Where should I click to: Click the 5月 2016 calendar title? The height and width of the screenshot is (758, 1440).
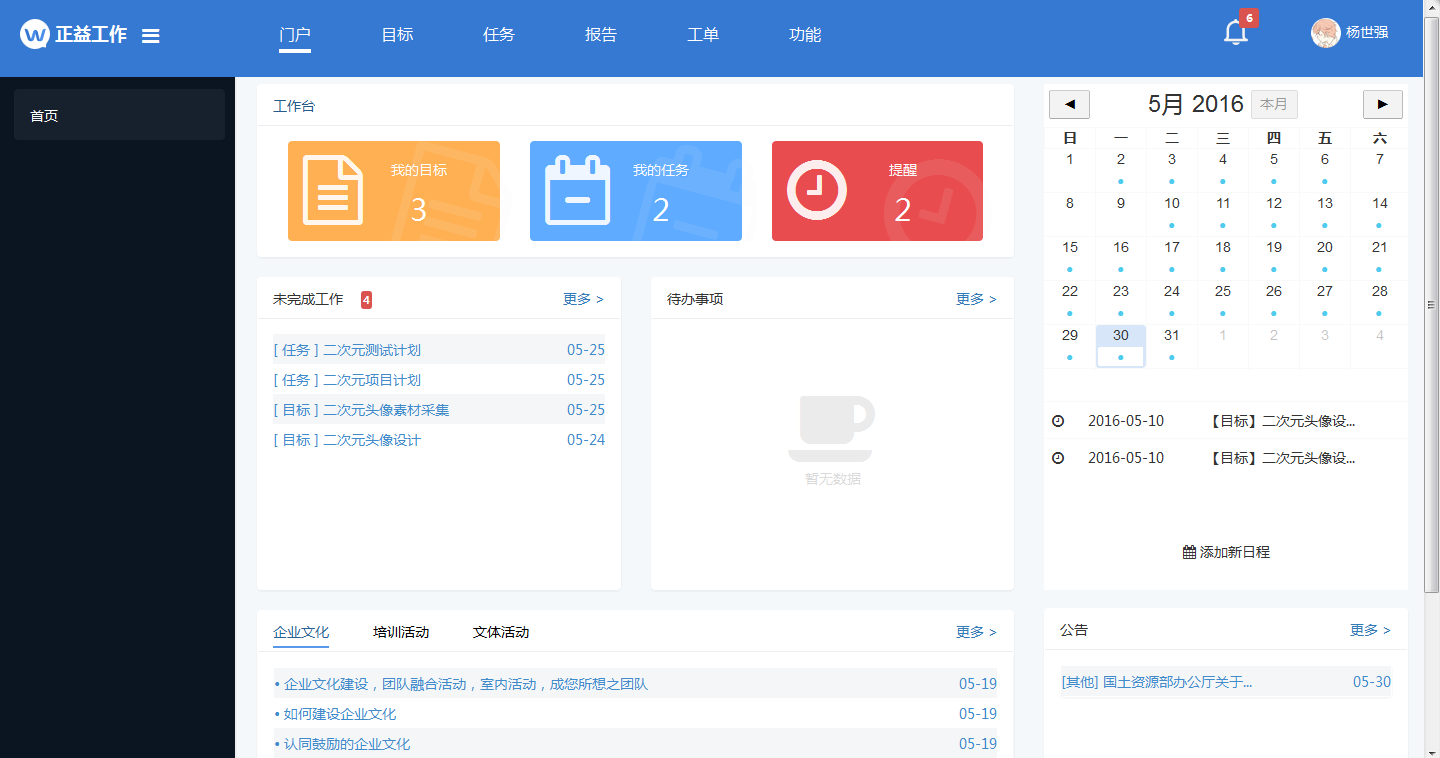[x=1196, y=104]
